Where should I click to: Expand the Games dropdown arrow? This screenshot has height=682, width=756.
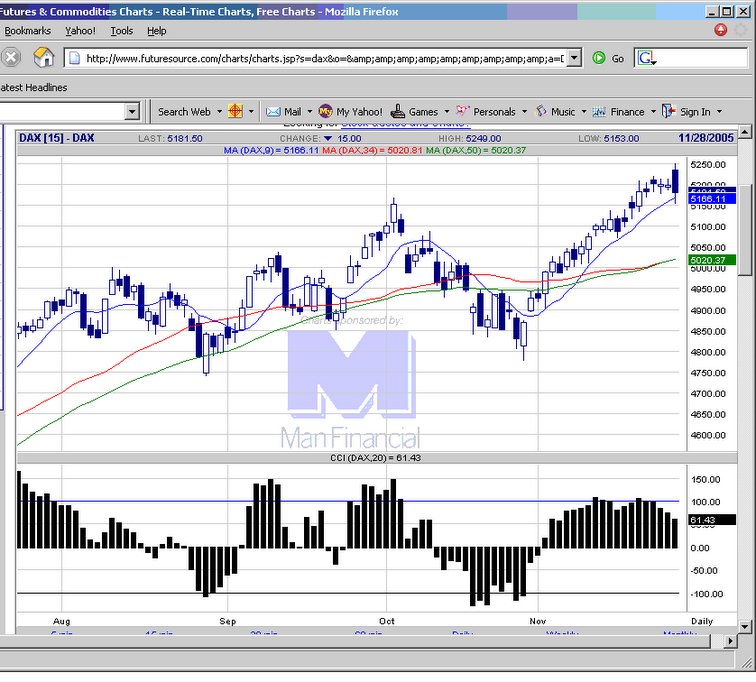[x=446, y=112]
